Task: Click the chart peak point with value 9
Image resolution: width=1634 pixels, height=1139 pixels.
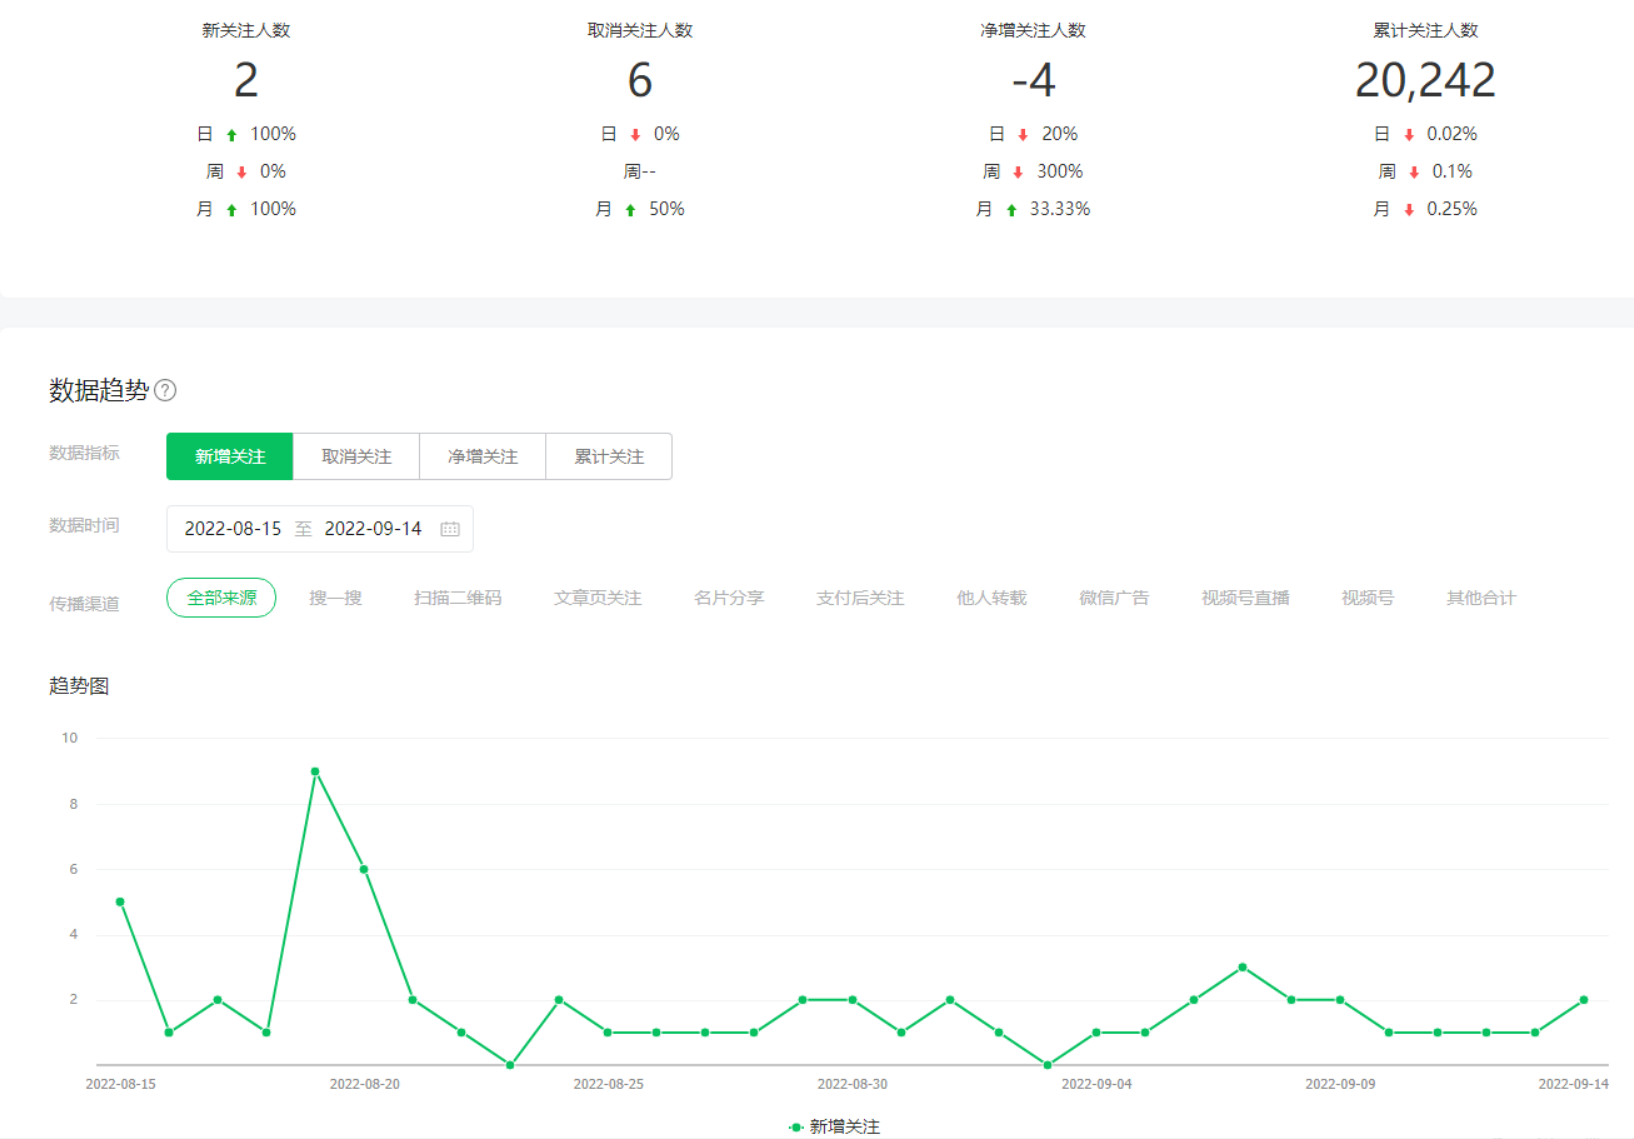Action: [x=315, y=772]
